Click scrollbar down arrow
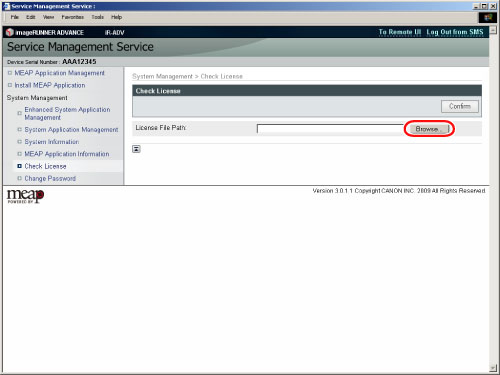The image size is (500, 375). tap(493, 368)
